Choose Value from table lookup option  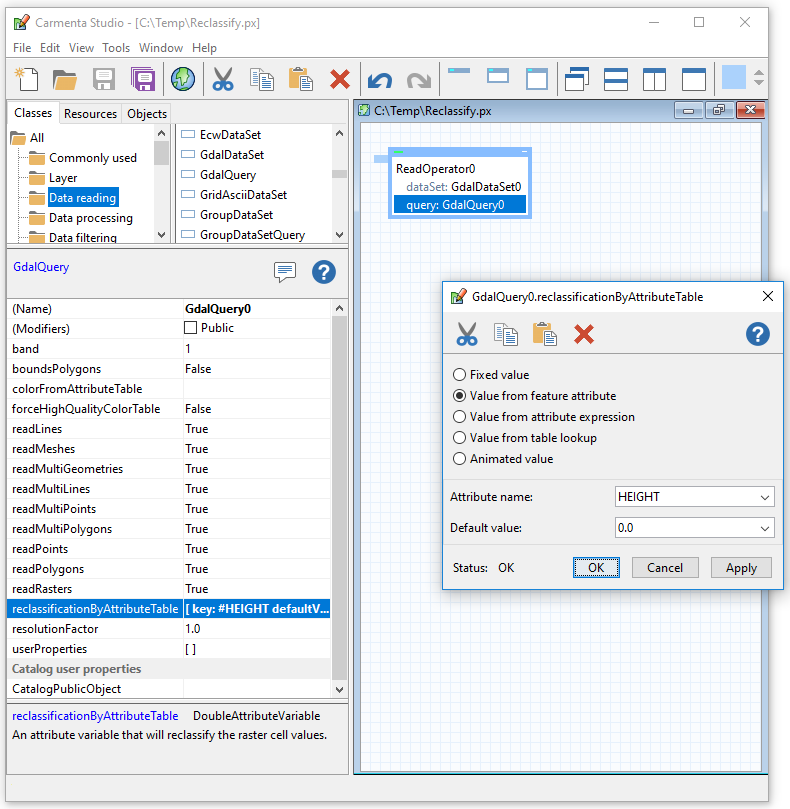[x=460, y=438]
